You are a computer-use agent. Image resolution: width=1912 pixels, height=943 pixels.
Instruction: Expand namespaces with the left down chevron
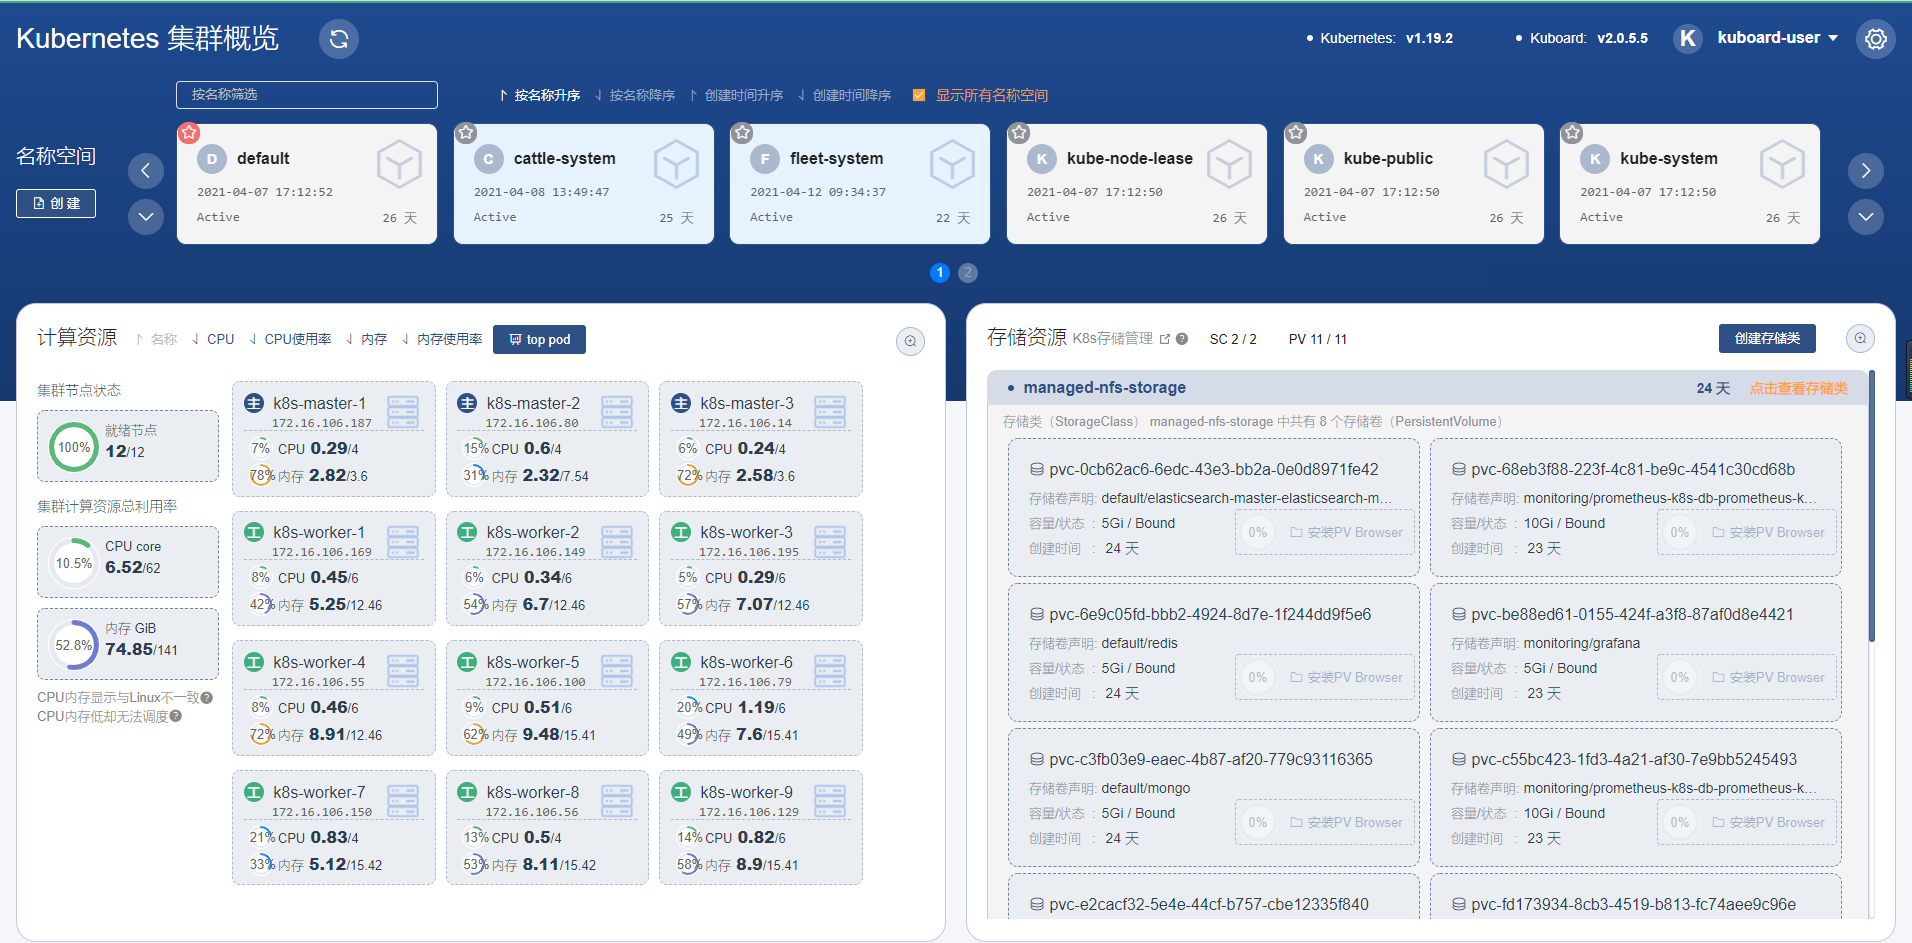[146, 217]
